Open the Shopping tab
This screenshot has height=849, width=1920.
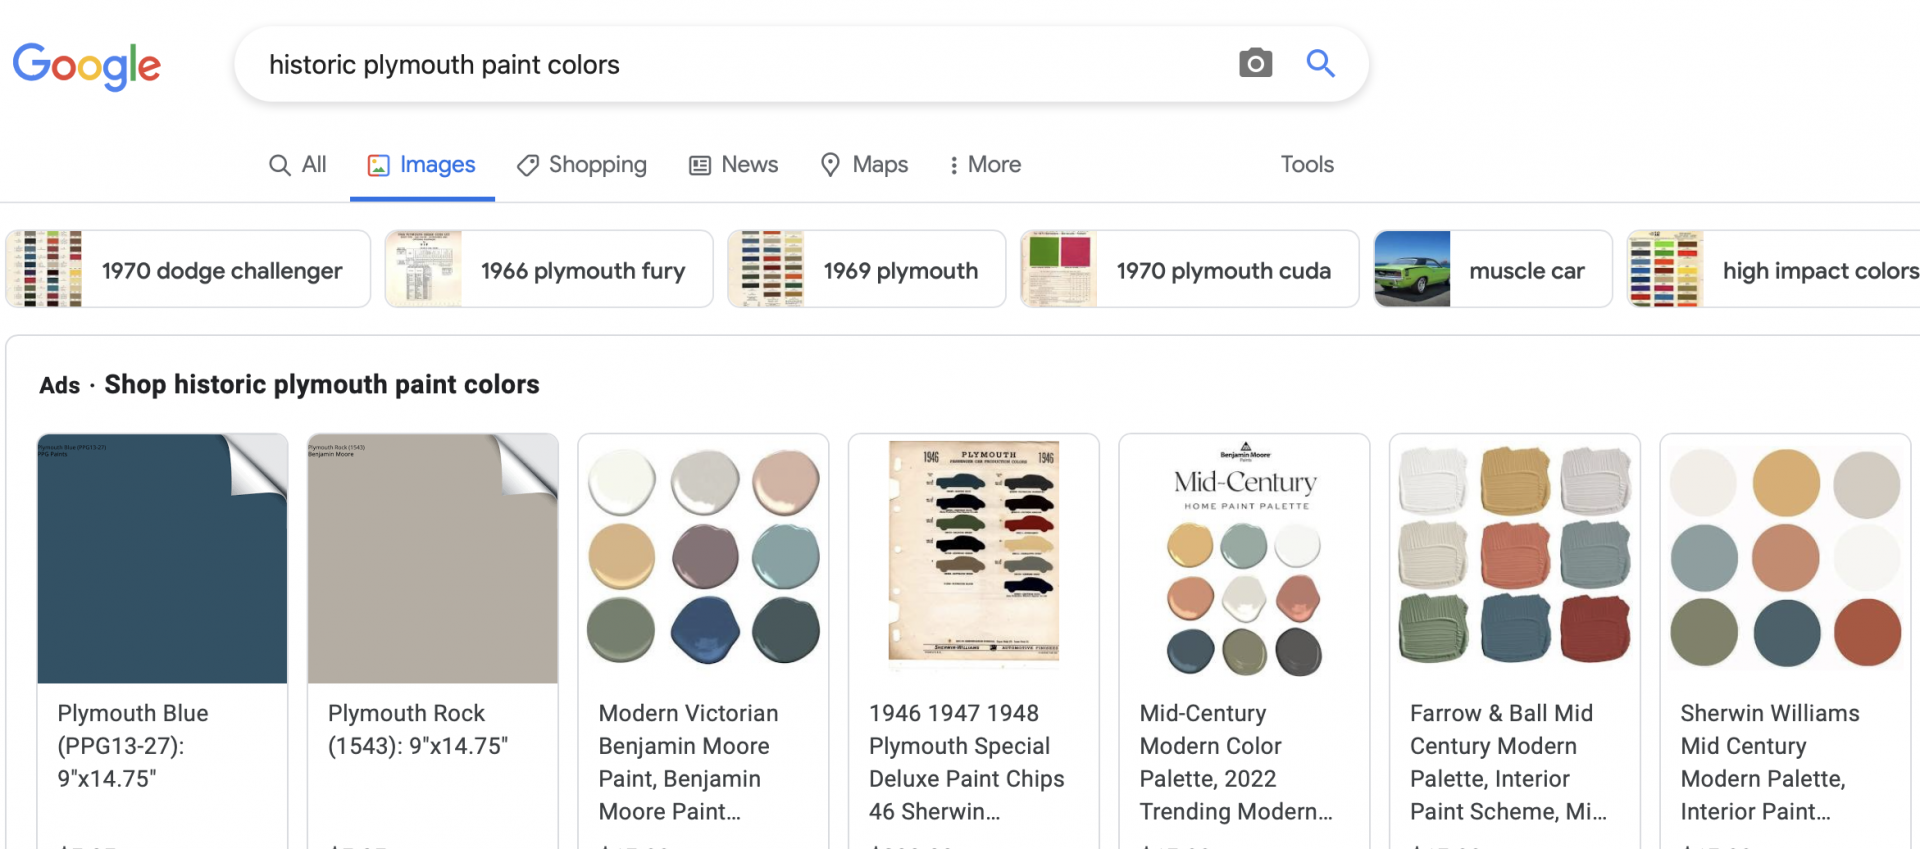pos(582,165)
